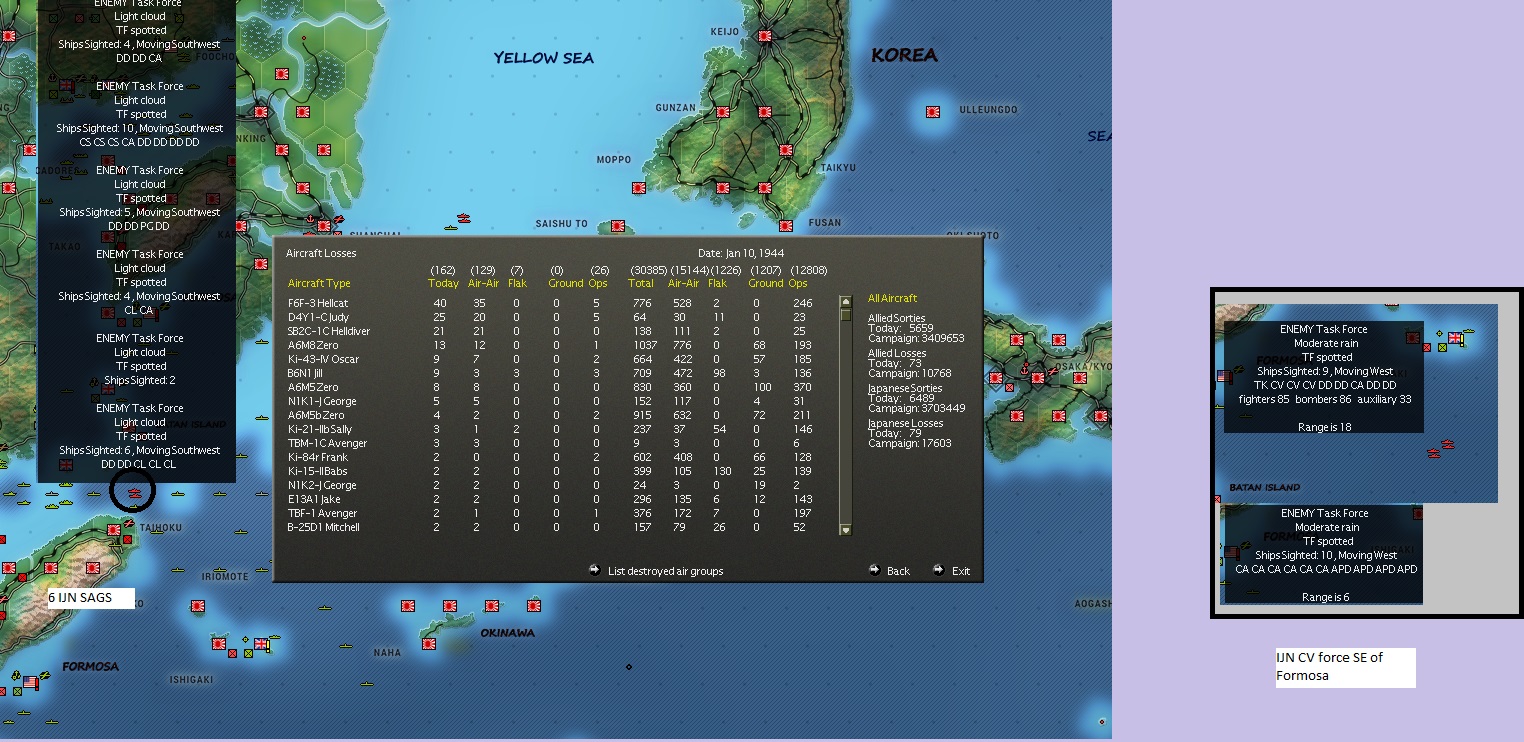Click the Air-Air header under the 129 total
The image size is (1524, 742).
pyautogui.click(x=483, y=284)
